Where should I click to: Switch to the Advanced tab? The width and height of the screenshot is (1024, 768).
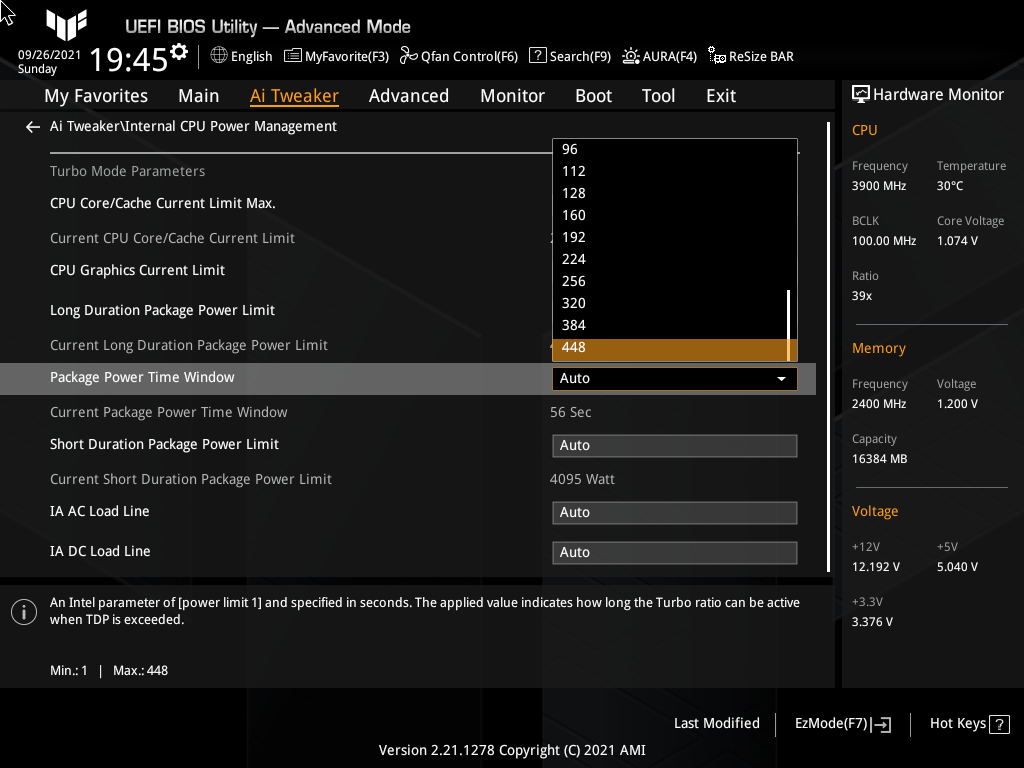point(409,95)
